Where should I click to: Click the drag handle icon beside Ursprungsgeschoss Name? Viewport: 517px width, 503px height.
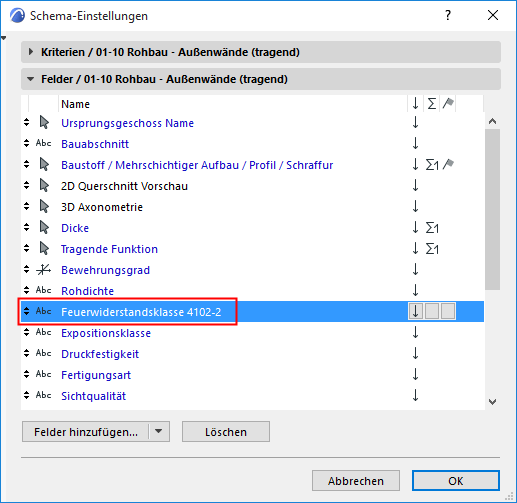coord(27,122)
